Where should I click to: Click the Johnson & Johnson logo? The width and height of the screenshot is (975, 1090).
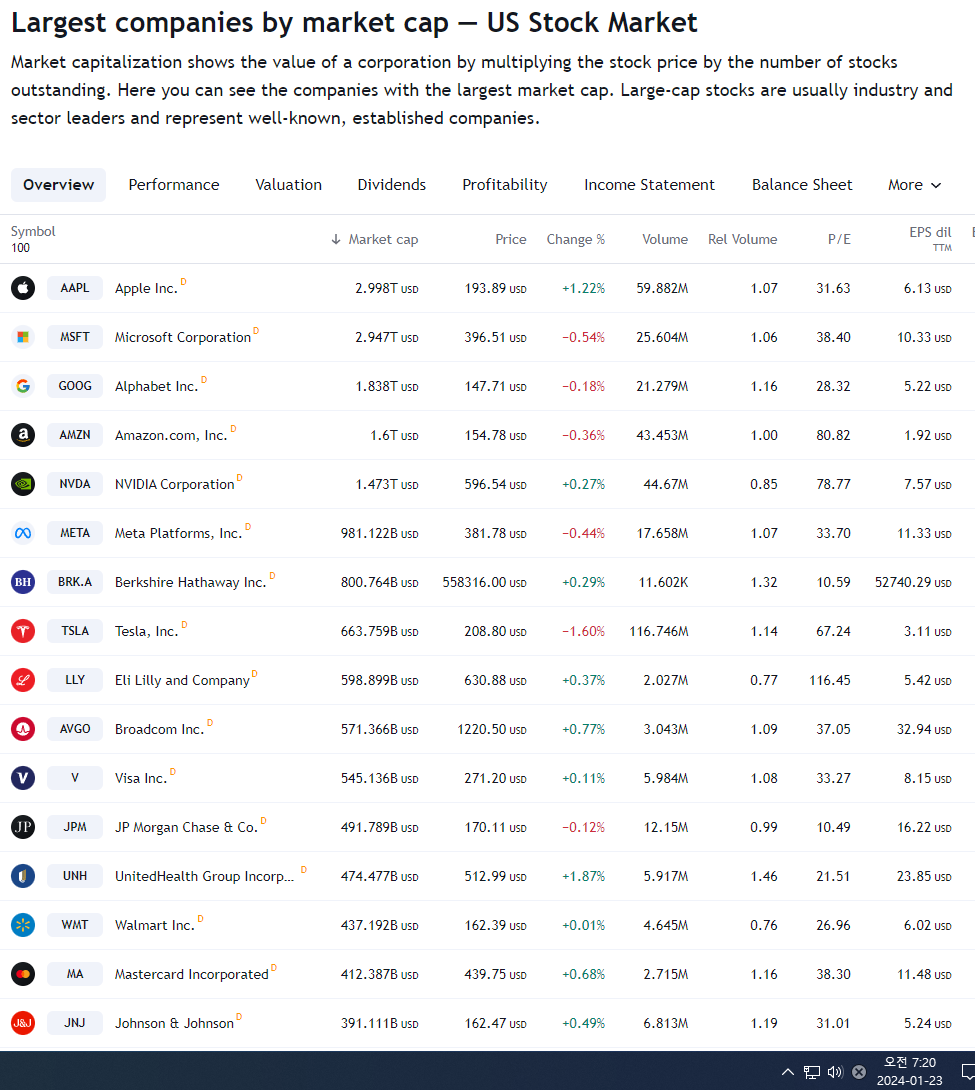[x=23, y=1023]
